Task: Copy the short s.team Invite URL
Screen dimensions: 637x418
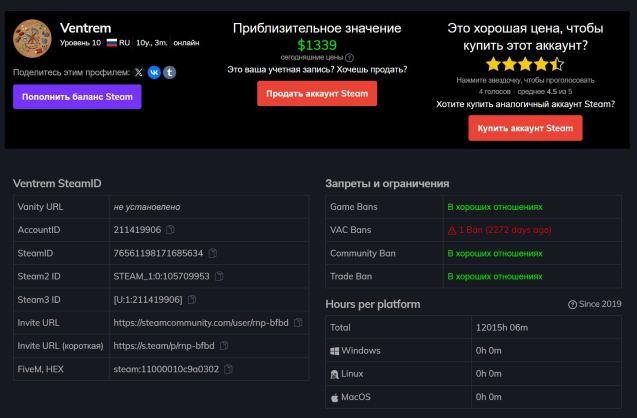Action: pos(224,346)
